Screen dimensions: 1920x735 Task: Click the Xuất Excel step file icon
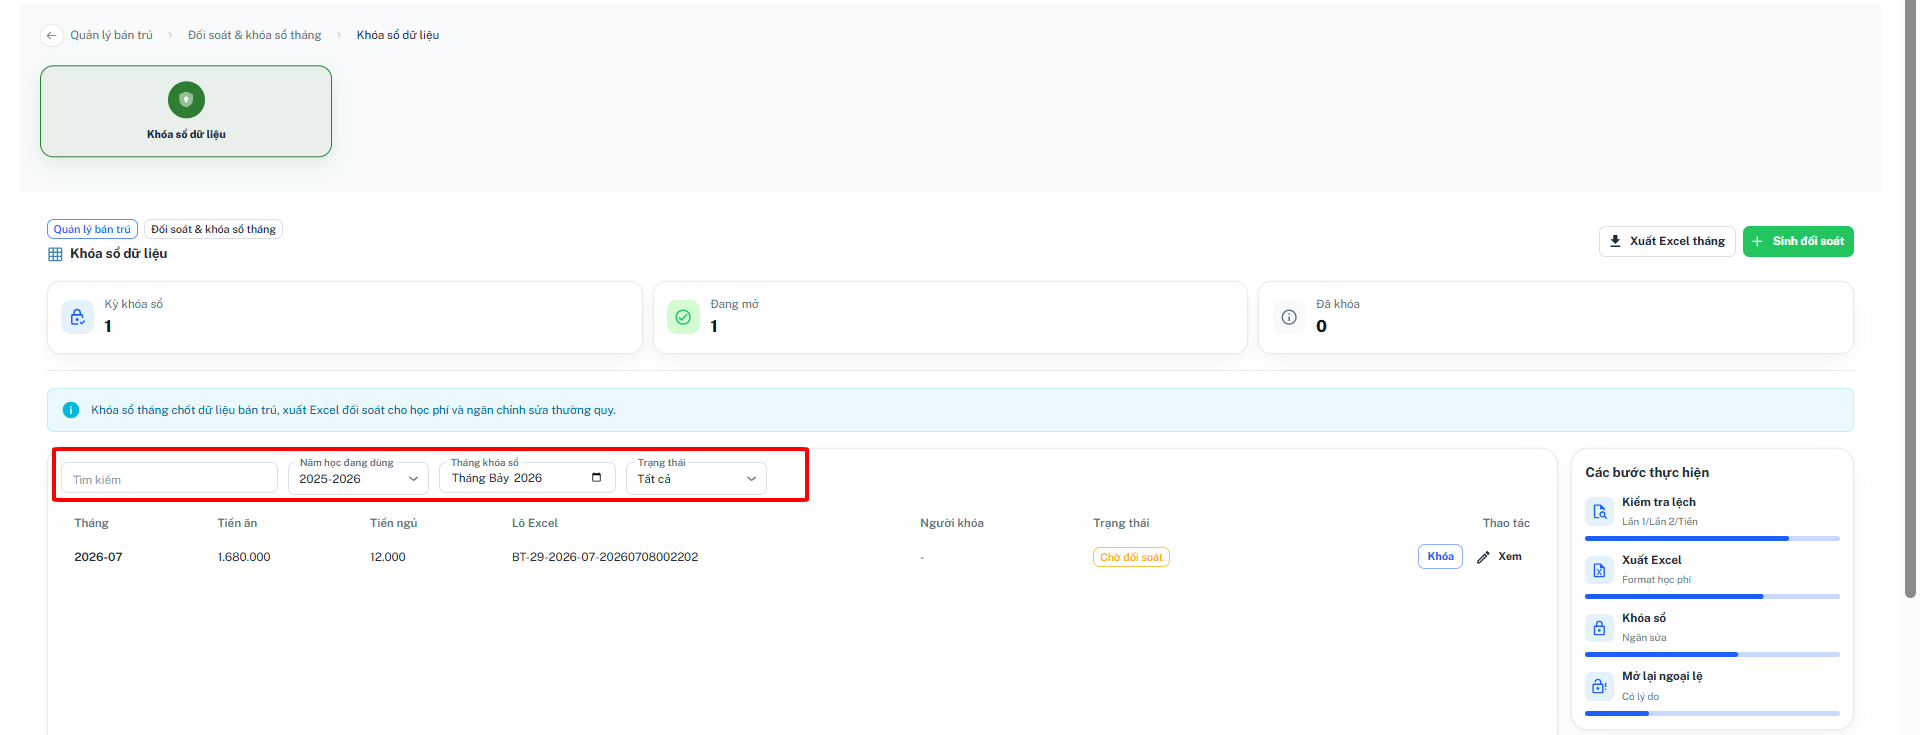click(1599, 570)
